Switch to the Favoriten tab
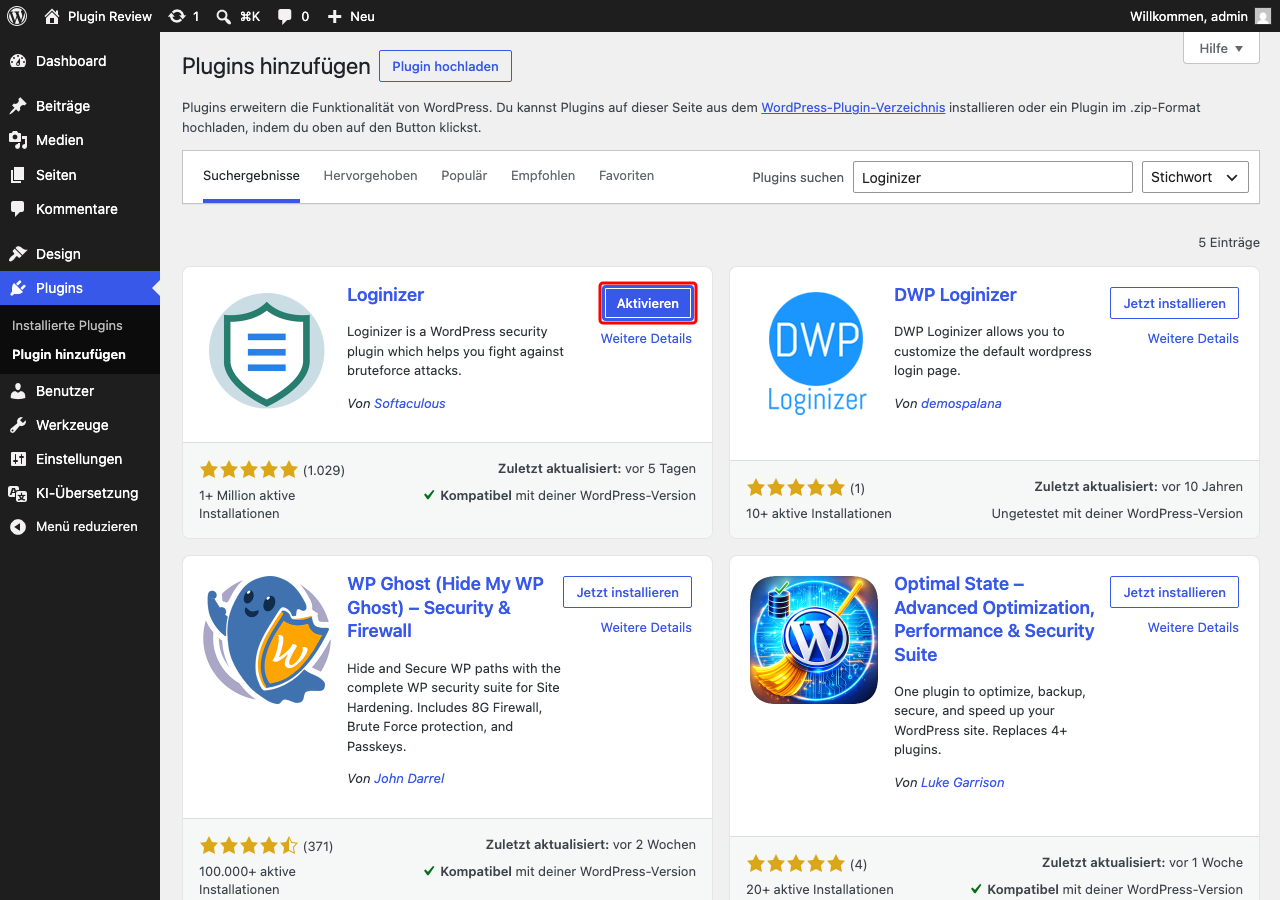The image size is (1280, 900). [x=626, y=176]
